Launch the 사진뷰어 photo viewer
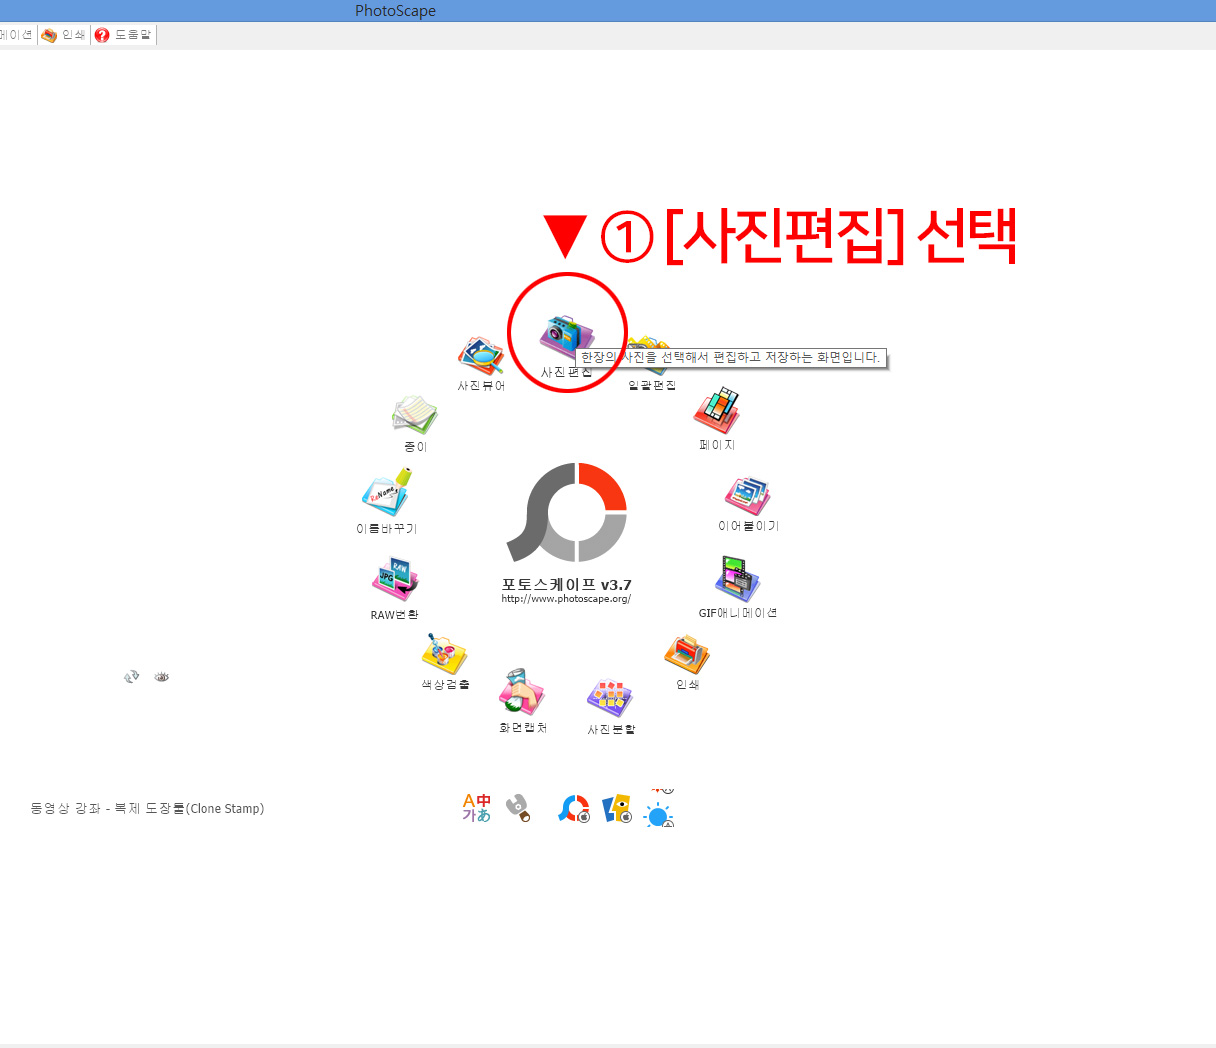Viewport: 1216px width, 1048px height. (481, 357)
